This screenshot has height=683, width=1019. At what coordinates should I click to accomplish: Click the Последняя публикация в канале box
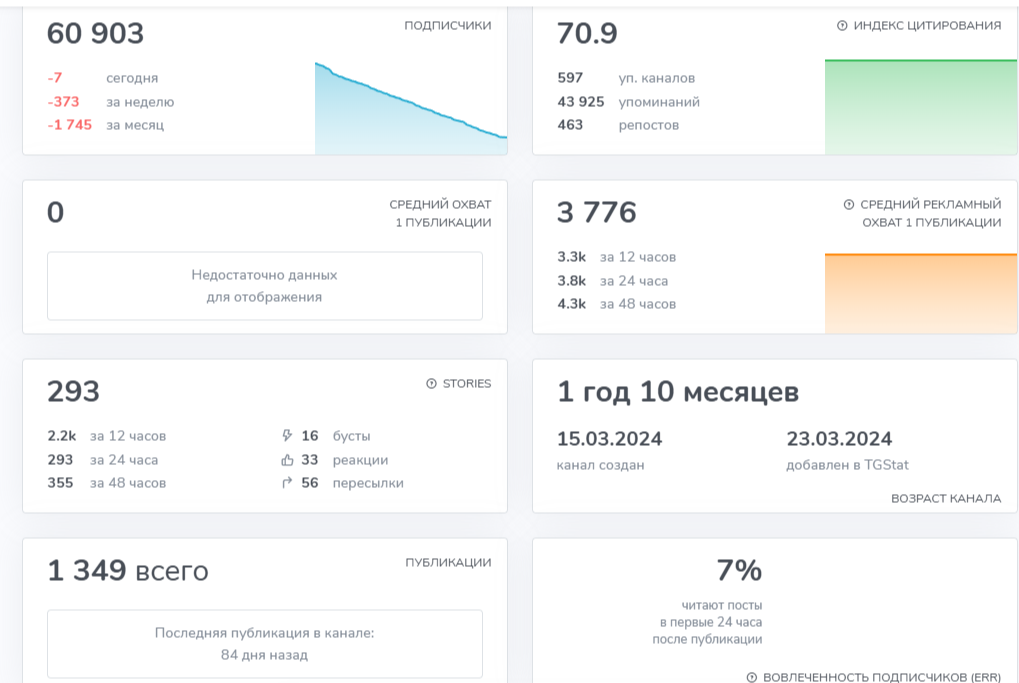tap(265, 644)
